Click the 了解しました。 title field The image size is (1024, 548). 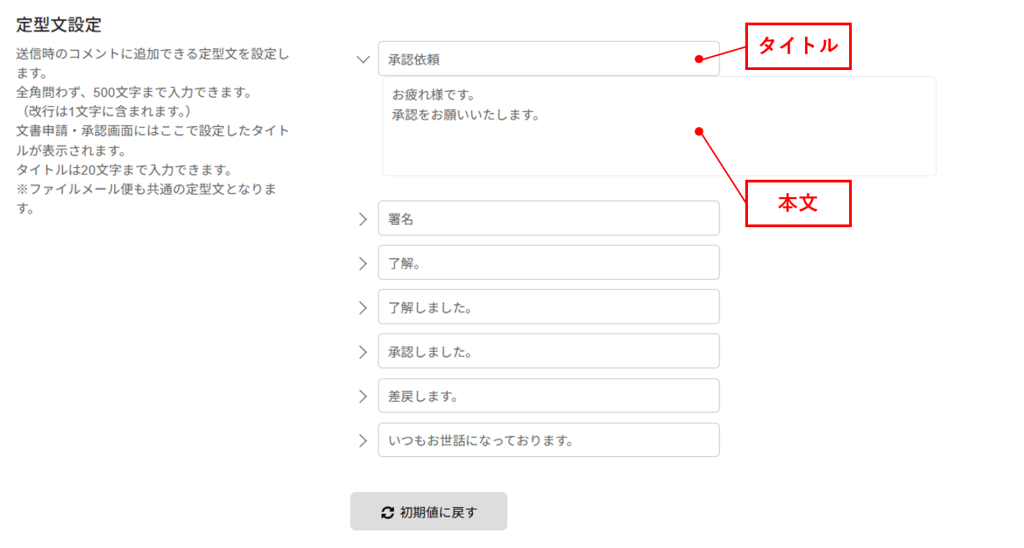click(549, 307)
